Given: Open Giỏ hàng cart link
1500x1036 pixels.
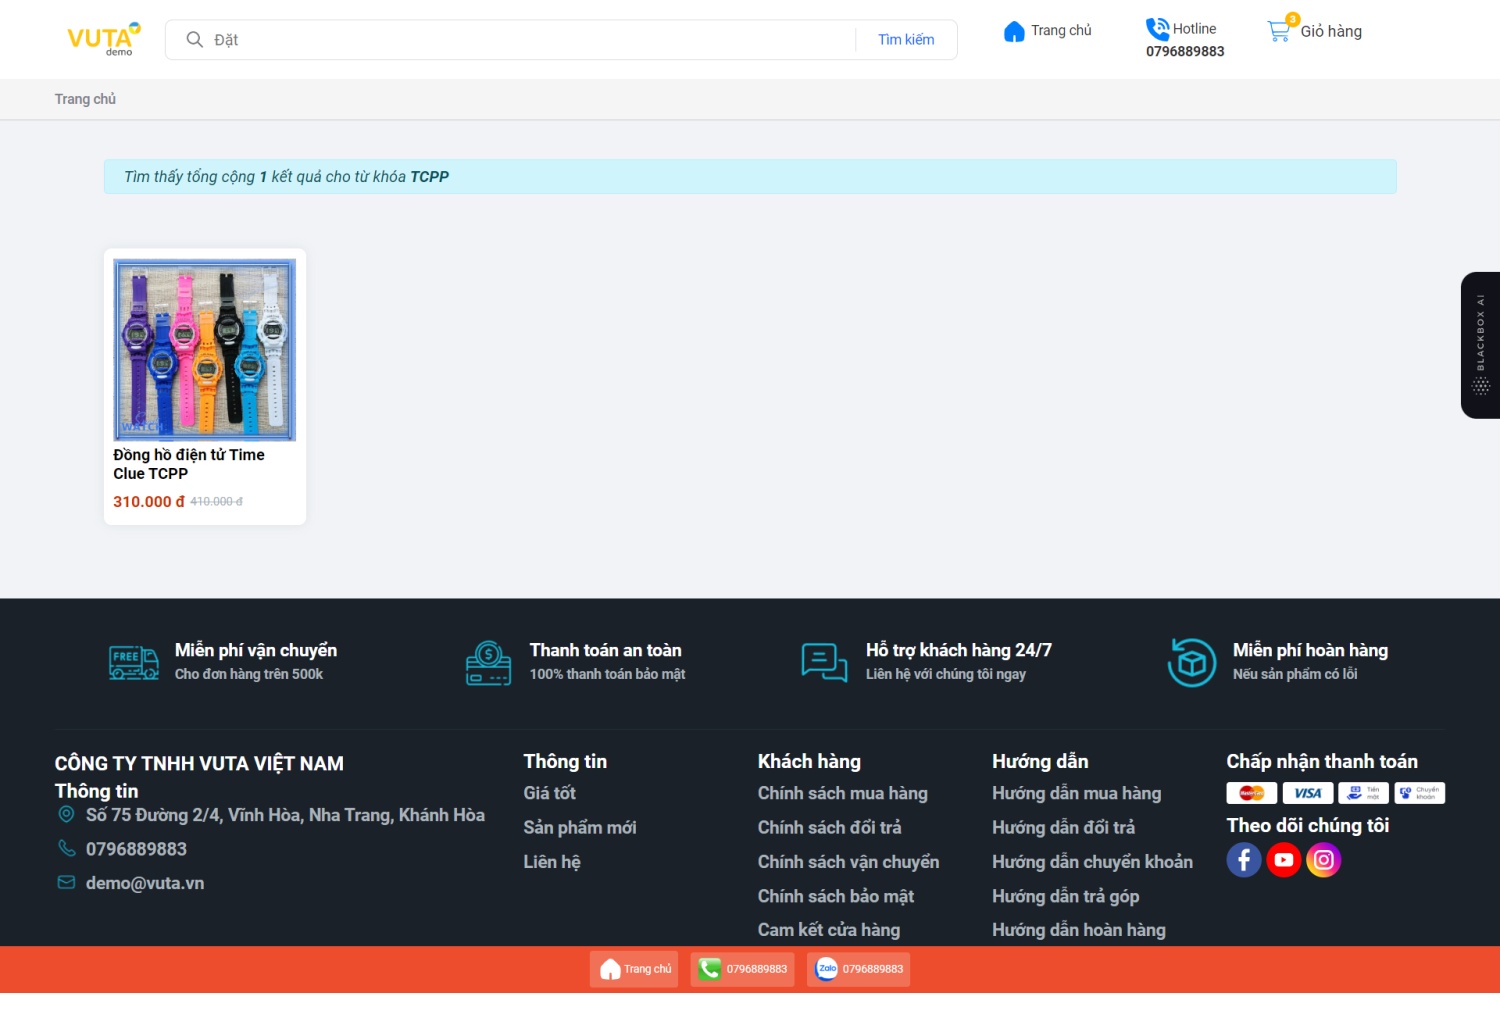Looking at the screenshot, I should point(1331,31).
